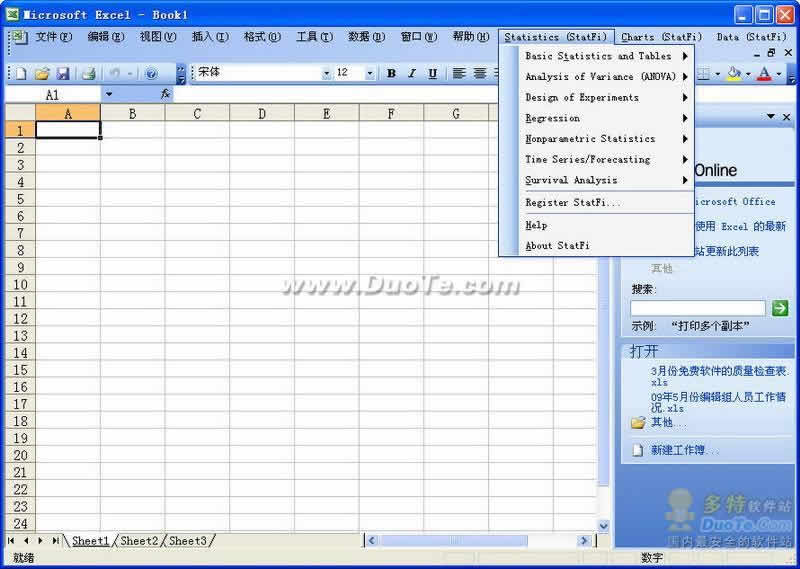Click the task pane search input field
800x569 pixels.
click(697, 308)
